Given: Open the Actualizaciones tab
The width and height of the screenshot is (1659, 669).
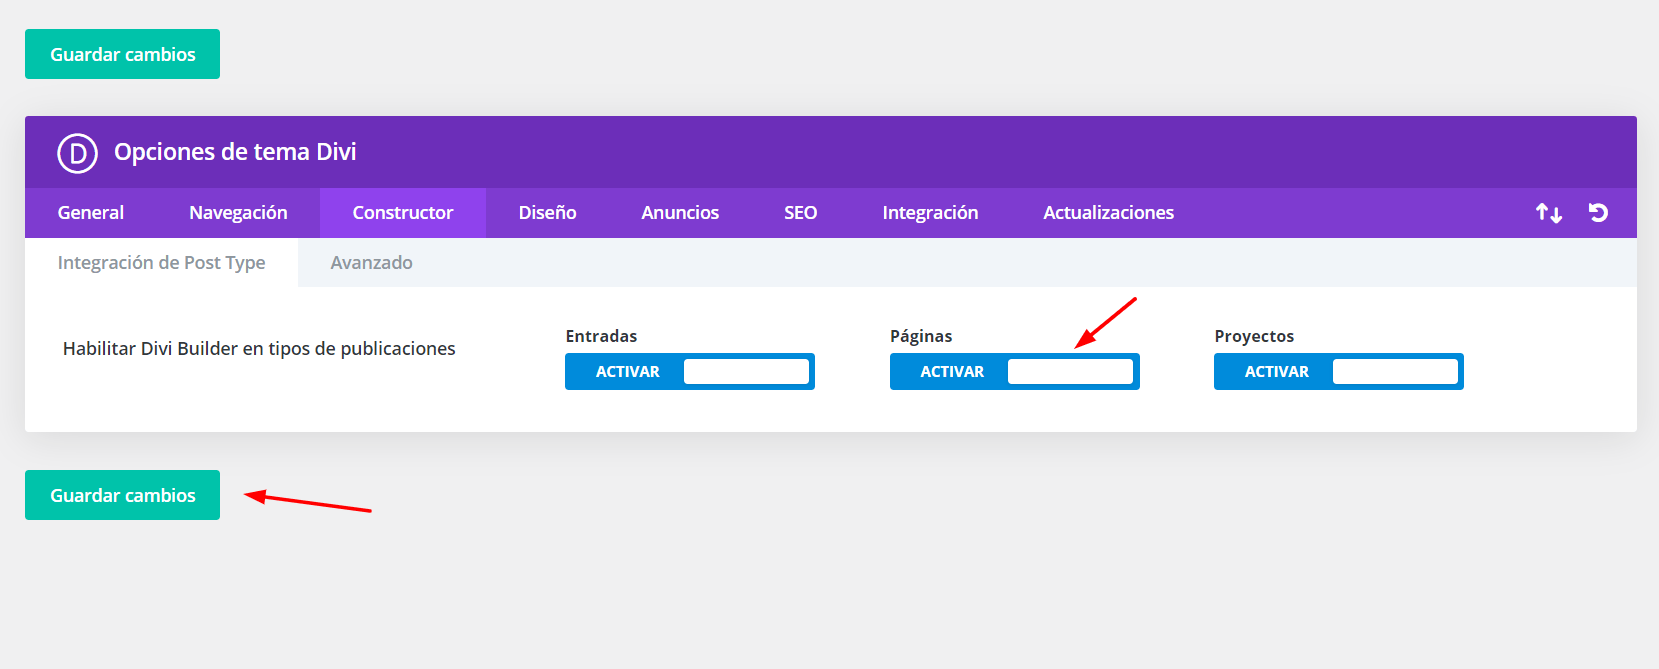Looking at the screenshot, I should pos(1109,213).
